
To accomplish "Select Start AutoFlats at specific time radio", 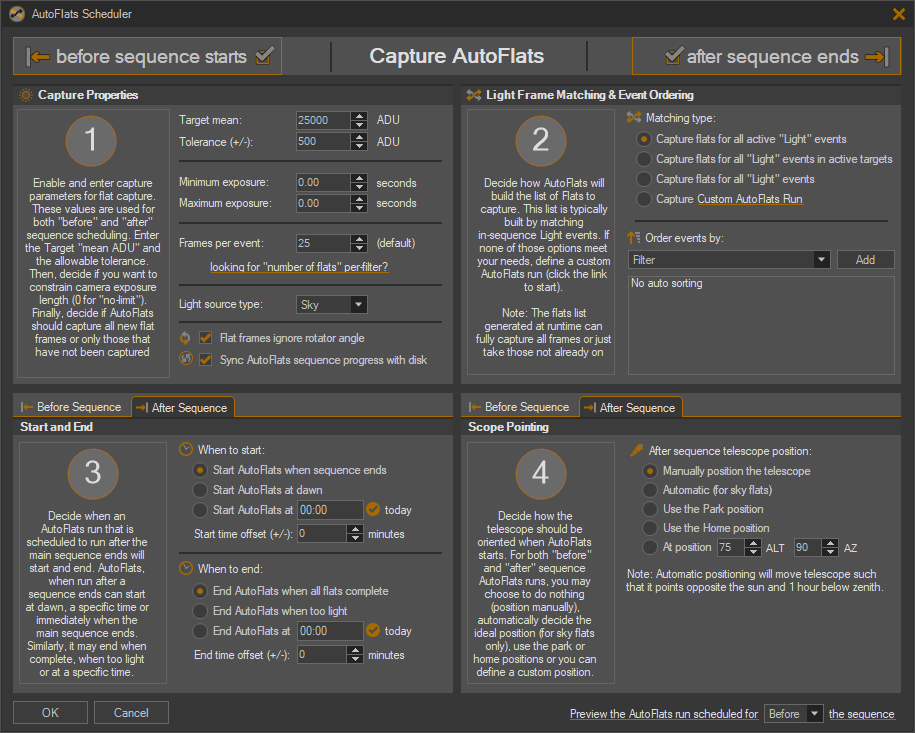I will (x=200, y=509).
